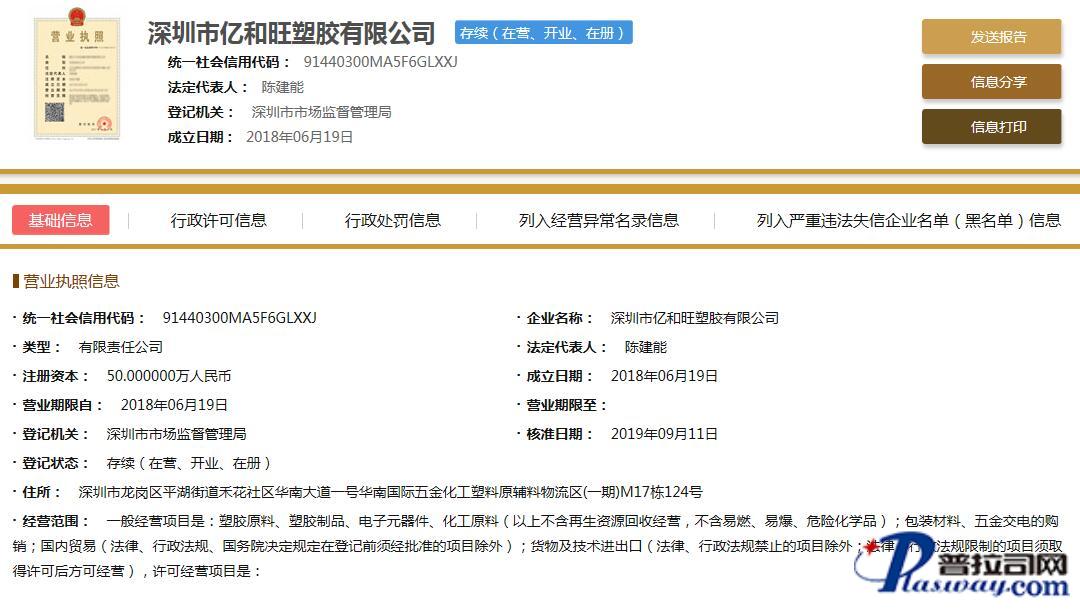Screen dimensions: 1080x609
Task: Click legal representative 陈建能 in the header
Action: [282, 87]
